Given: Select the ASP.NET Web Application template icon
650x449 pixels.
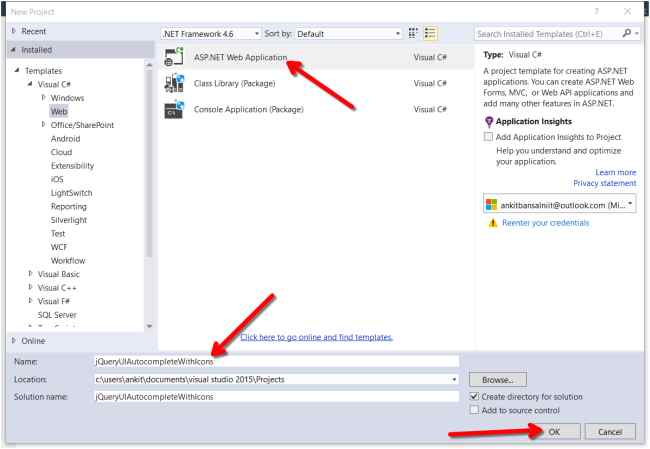Looking at the screenshot, I should [174, 57].
